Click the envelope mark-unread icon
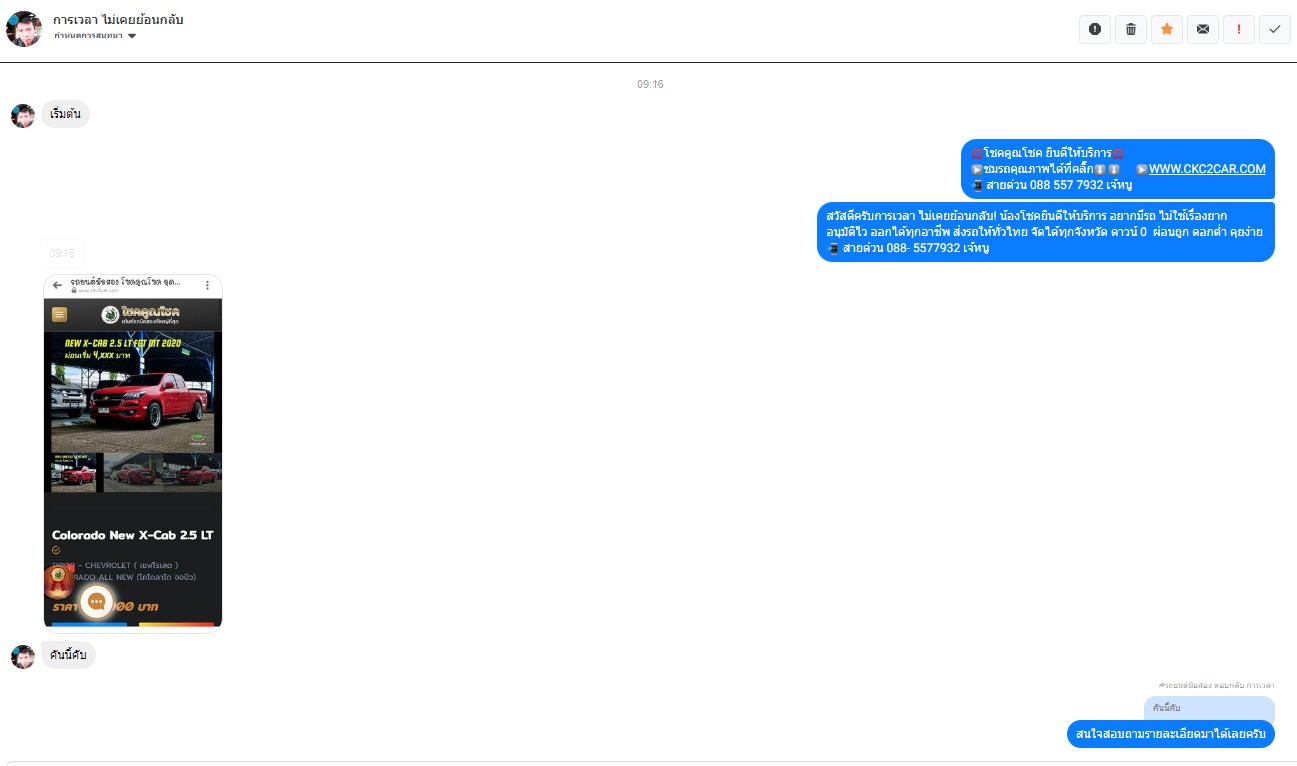 [1203, 29]
